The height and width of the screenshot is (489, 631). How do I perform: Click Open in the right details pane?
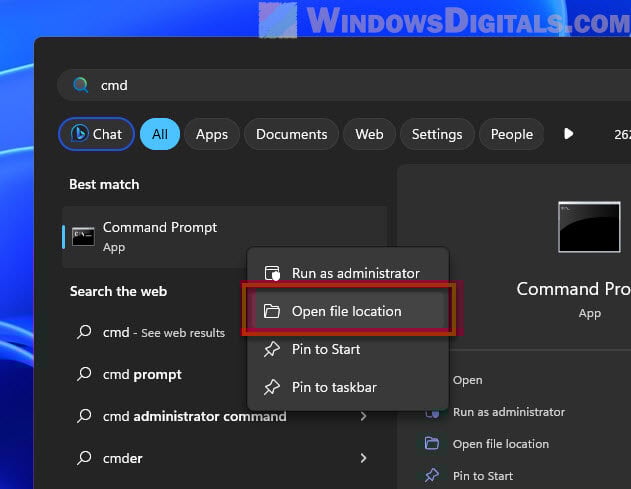(467, 380)
